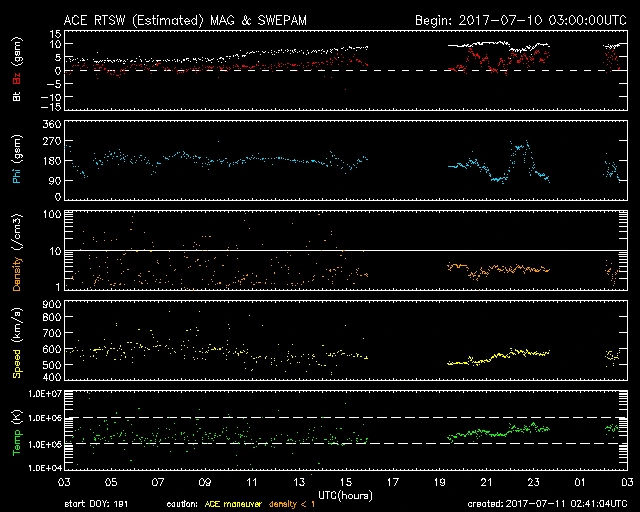Viewport: 640px width, 512px height.
Task: Click the 09 hour tick on the x-axis
Action: tap(205, 482)
